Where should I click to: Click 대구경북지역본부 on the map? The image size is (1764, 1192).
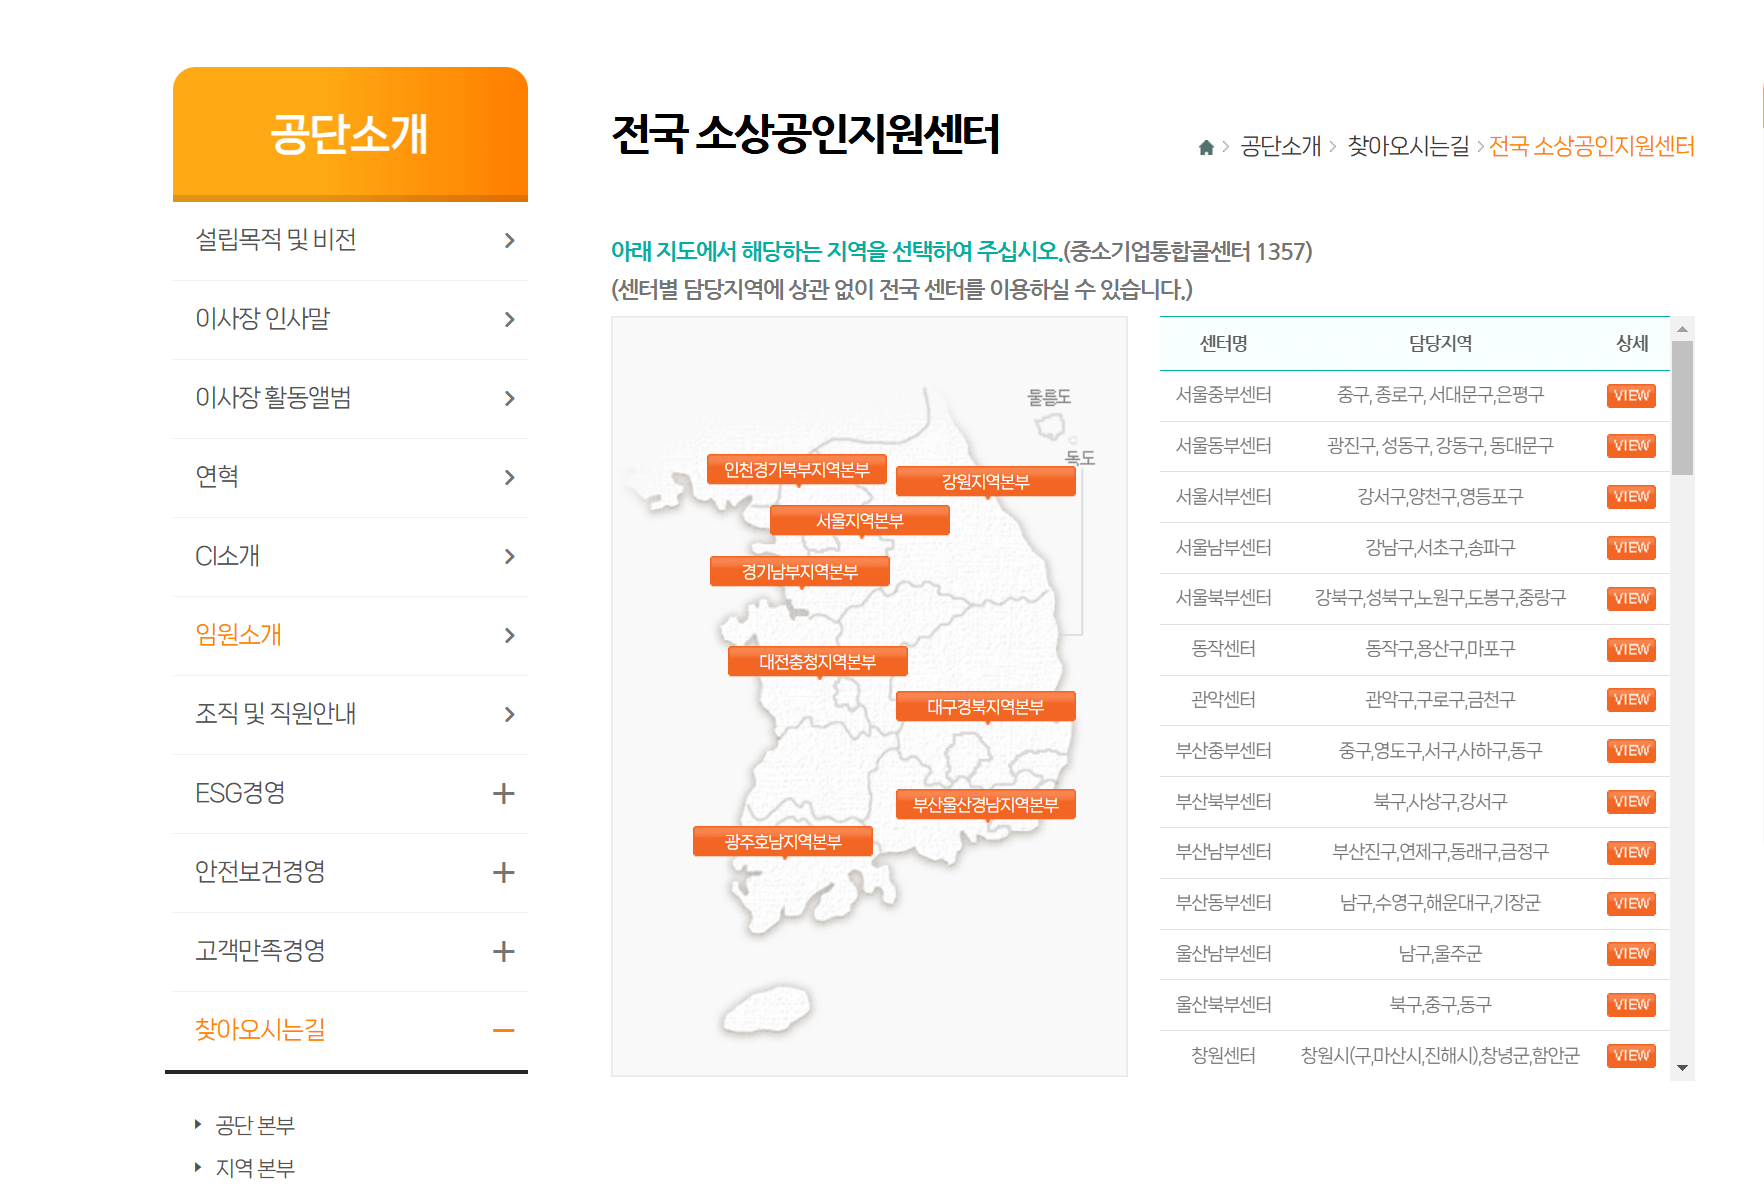985,706
